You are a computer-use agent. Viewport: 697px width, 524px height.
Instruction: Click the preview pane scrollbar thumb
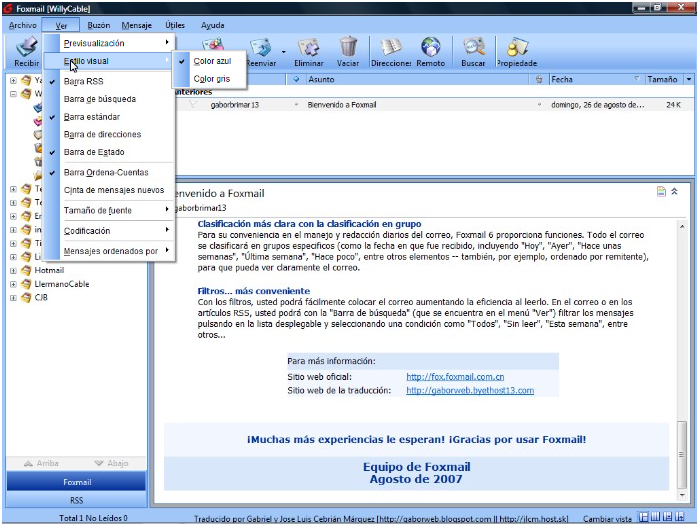(682, 454)
